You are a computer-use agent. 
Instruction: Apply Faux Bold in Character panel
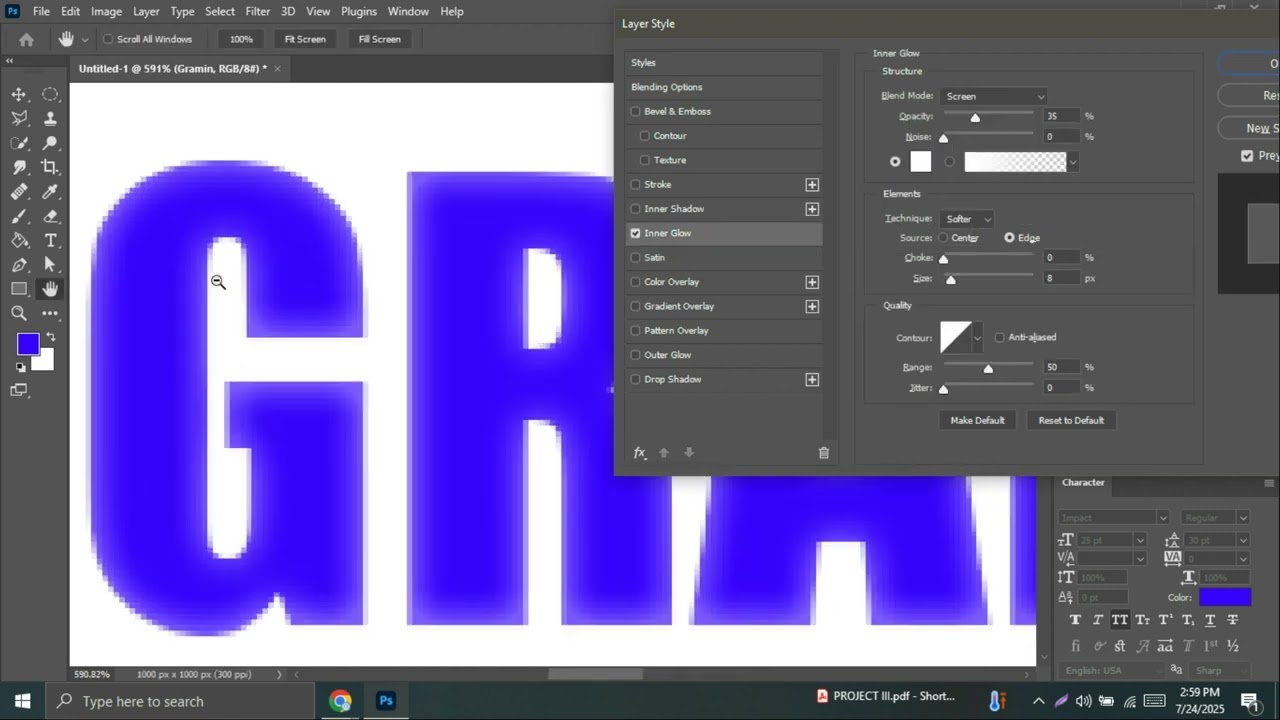1076,620
